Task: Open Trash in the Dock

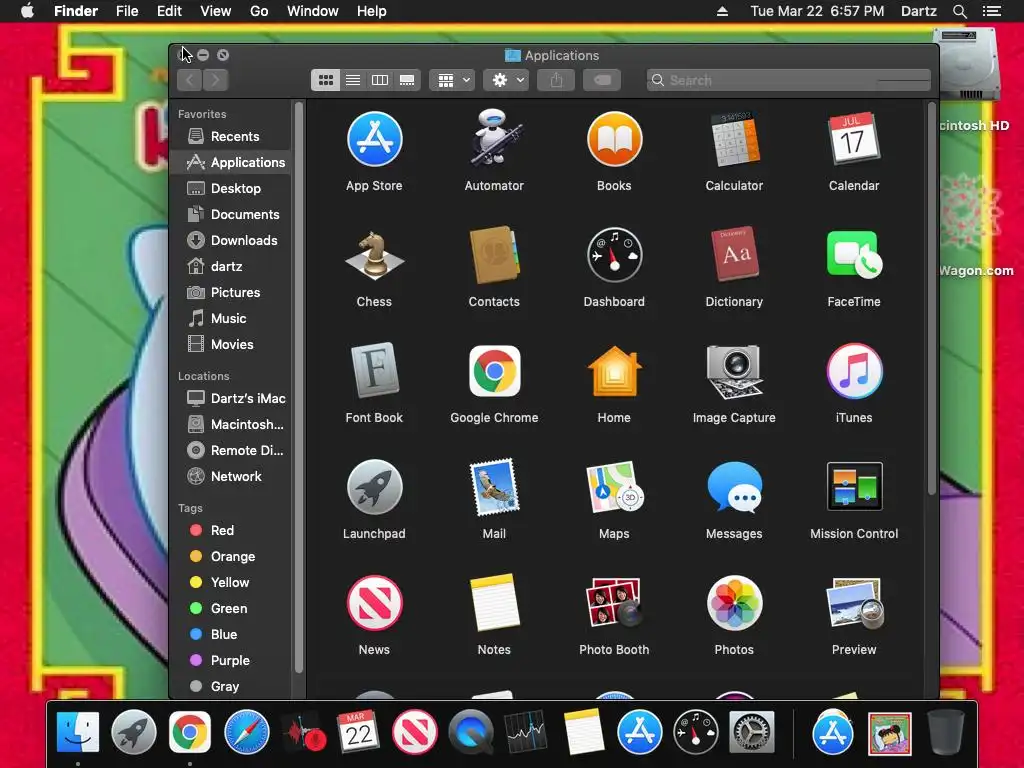Action: (945, 732)
